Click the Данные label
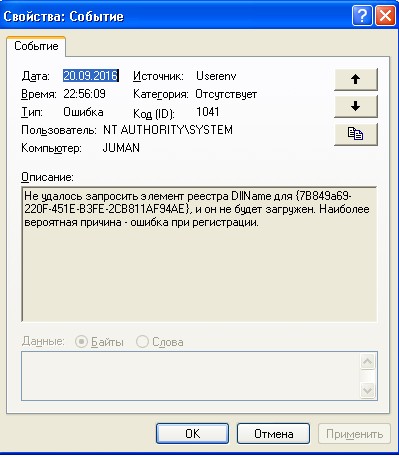Image resolution: width=399 pixels, height=458 pixels. [43, 341]
